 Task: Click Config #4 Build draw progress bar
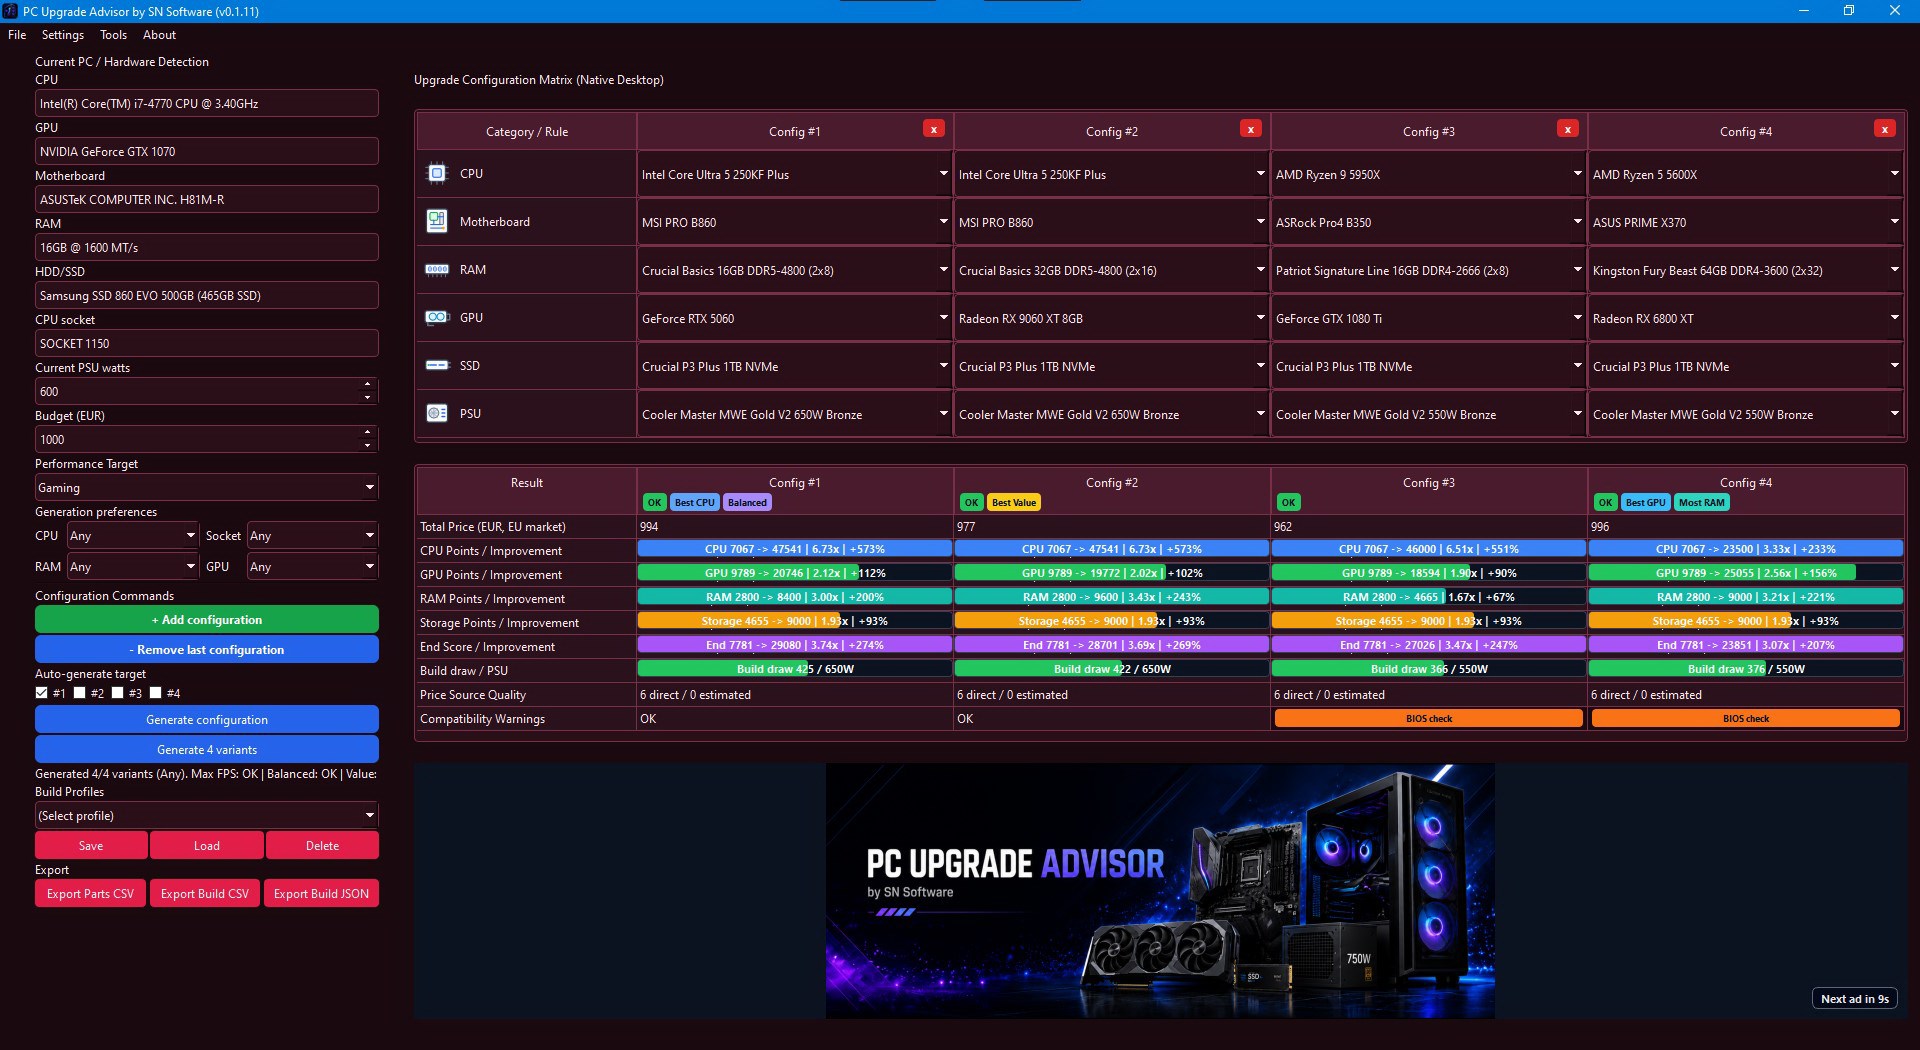click(x=1745, y=669)
